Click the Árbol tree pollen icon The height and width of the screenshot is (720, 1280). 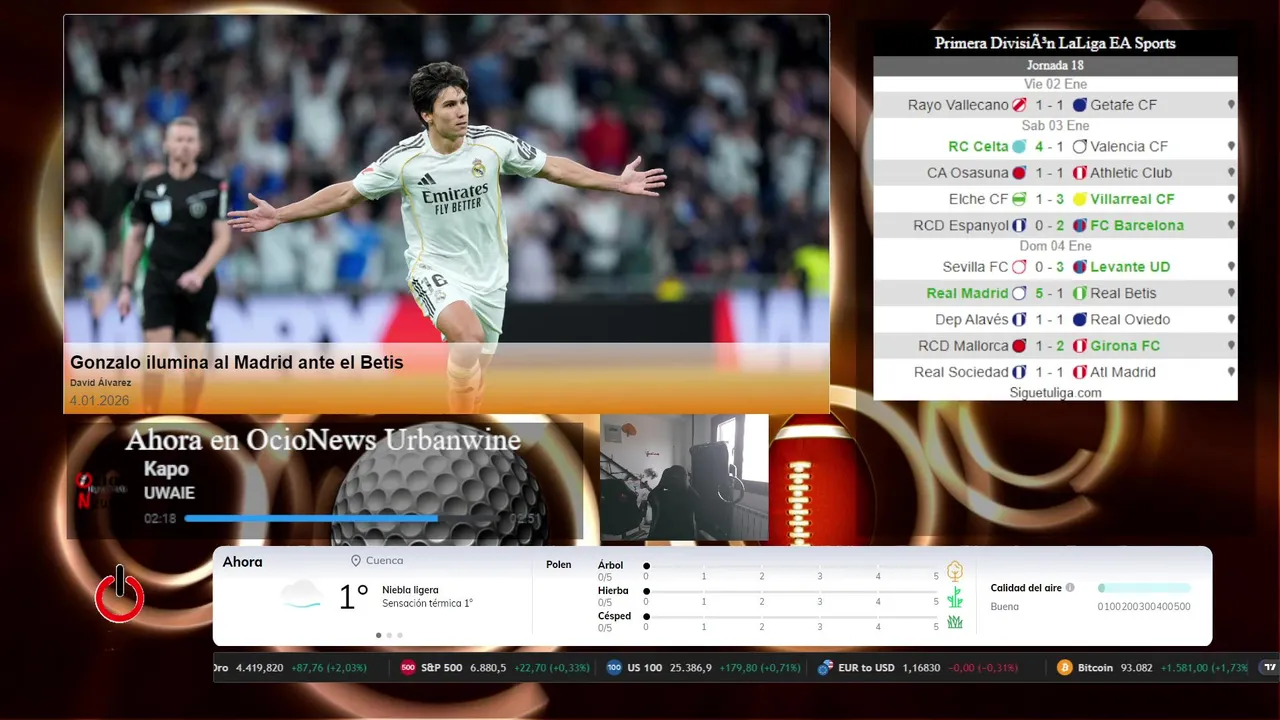click(x=955, y=571)
